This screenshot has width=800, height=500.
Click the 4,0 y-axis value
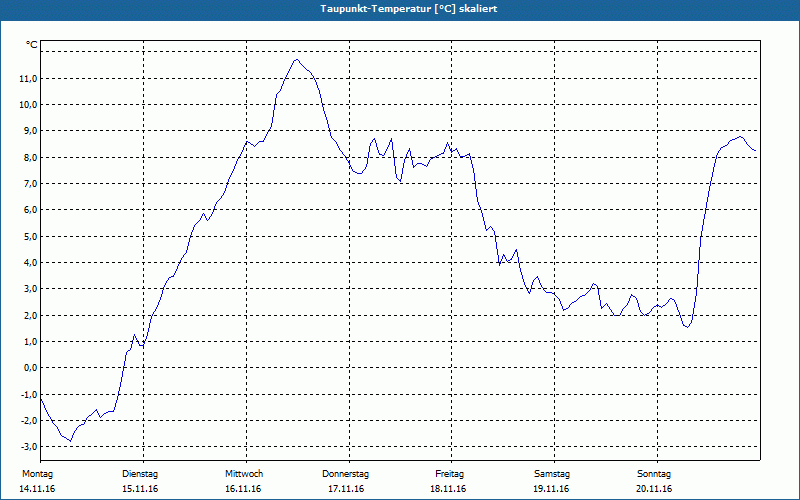(30, 263)
